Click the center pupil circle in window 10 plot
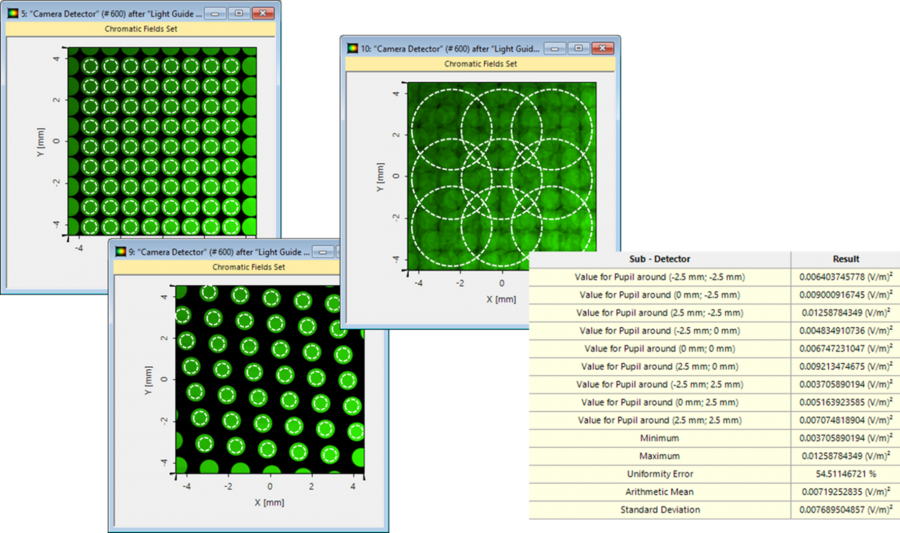 pos(501,175)
